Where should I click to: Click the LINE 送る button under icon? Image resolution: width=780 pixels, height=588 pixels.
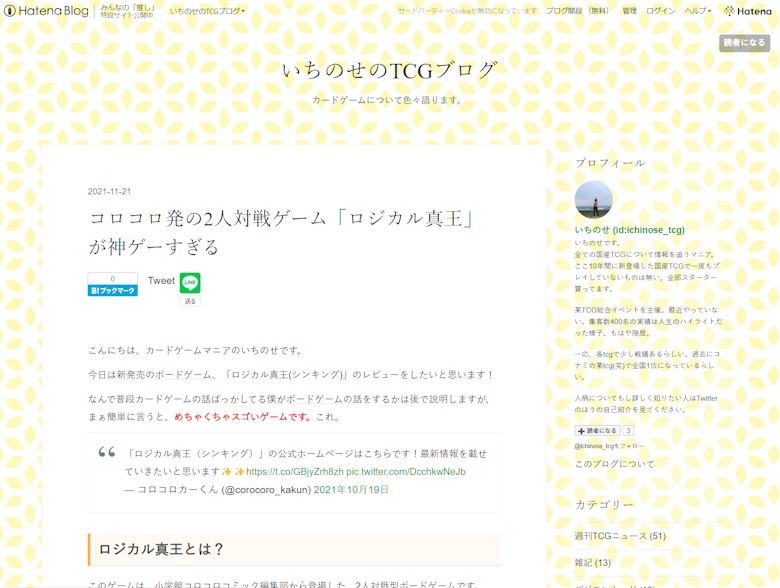pyautogui.click(x=190, y=301)
